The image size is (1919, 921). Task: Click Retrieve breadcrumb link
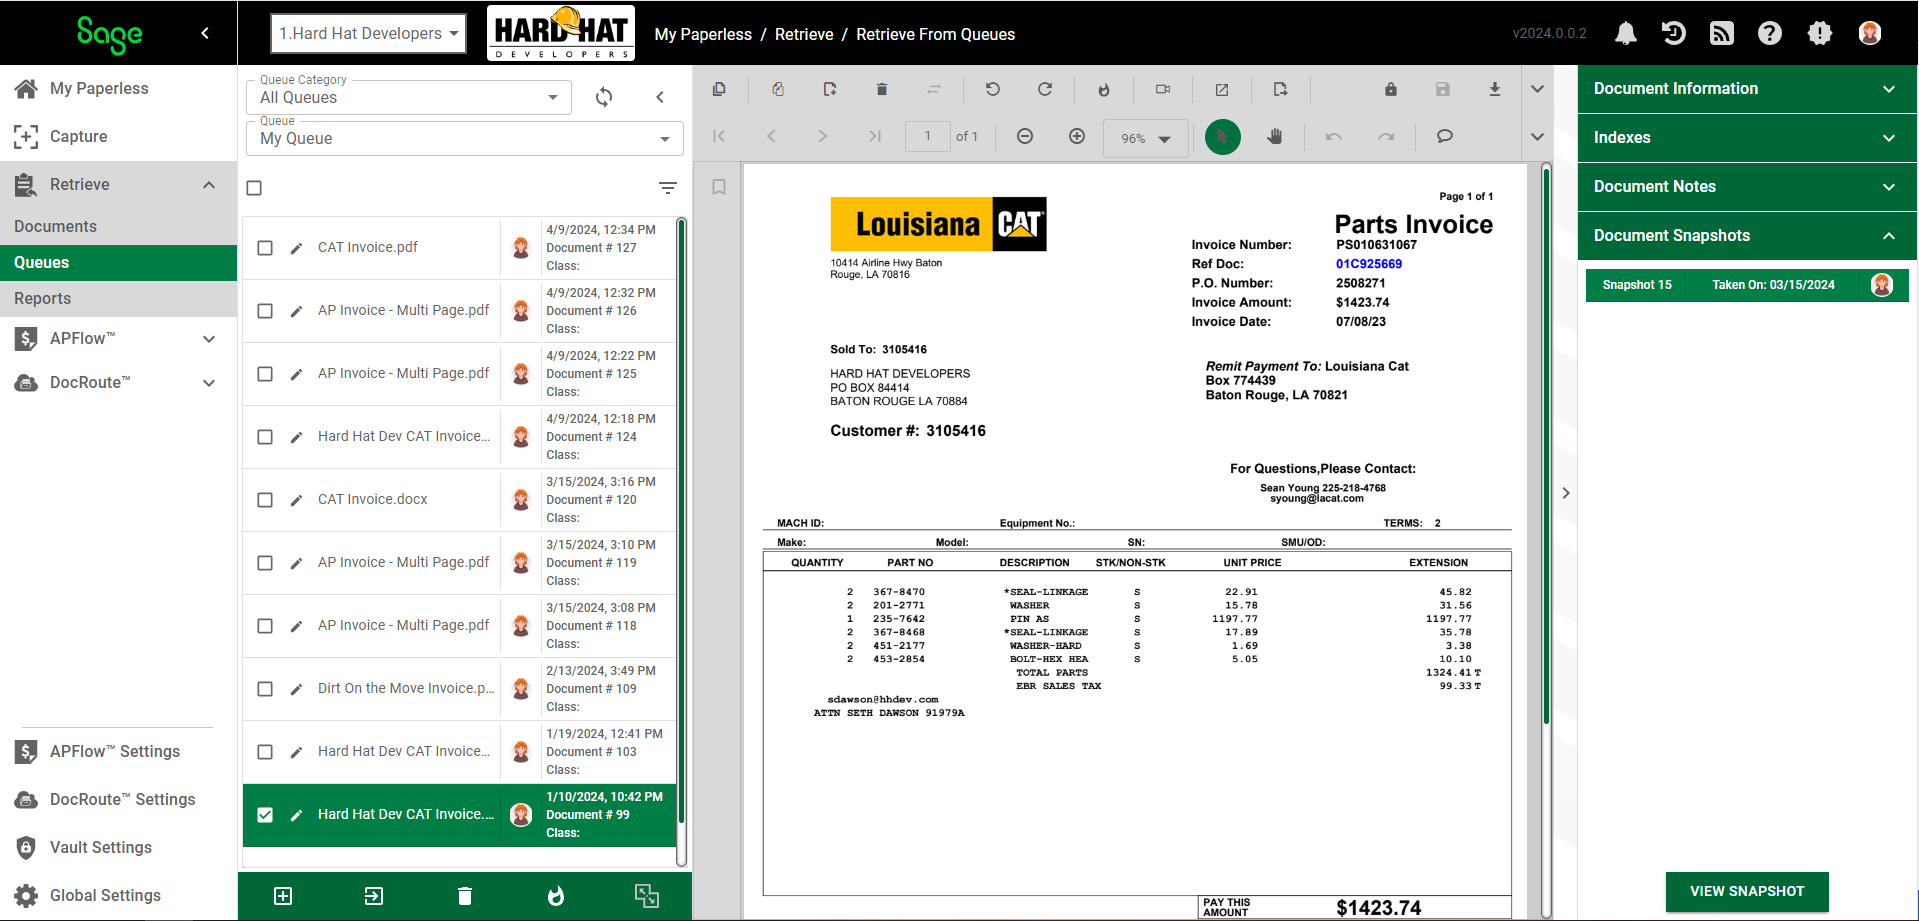pos(804,34)
